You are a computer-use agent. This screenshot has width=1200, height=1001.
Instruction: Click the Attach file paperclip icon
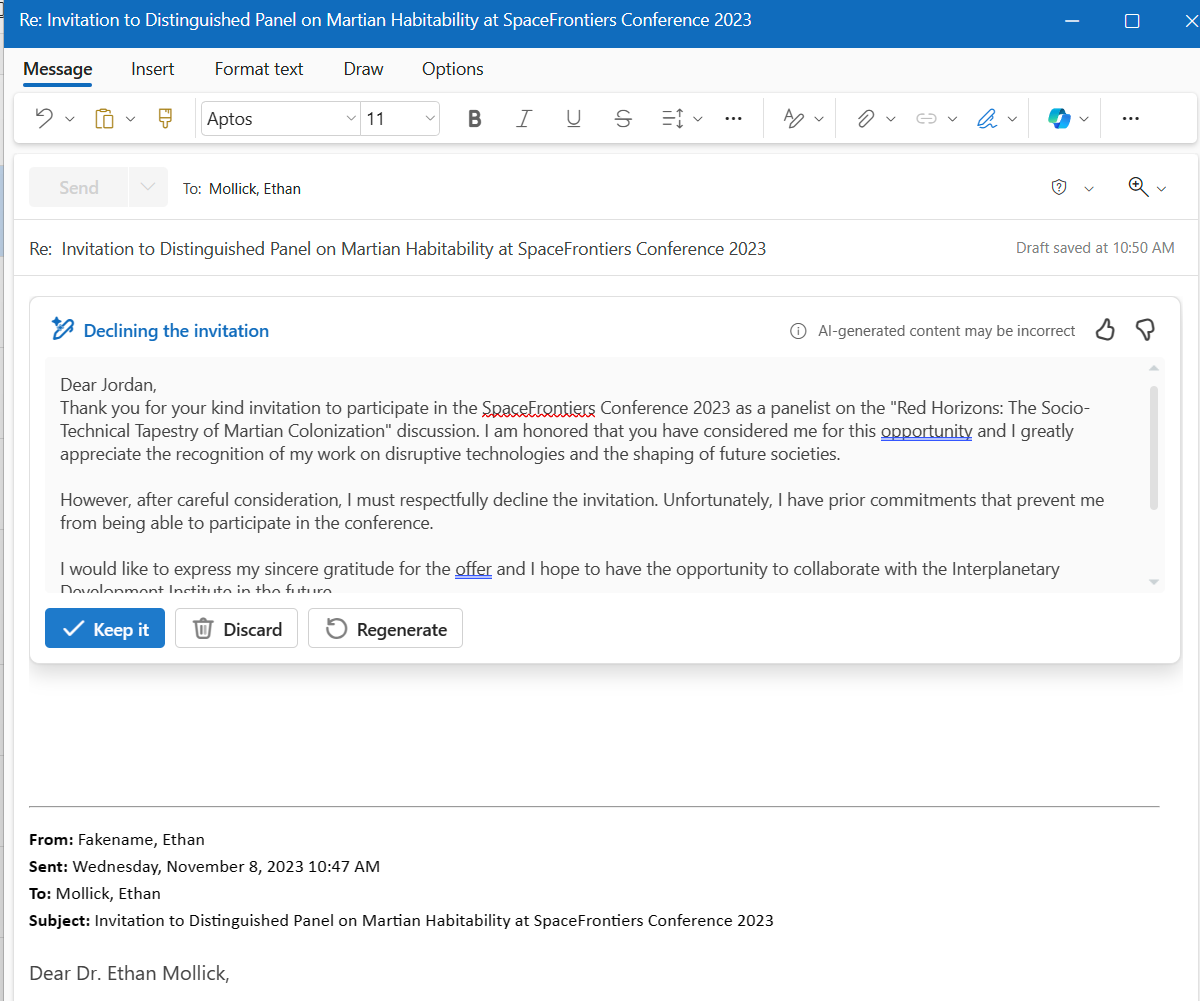866,119
